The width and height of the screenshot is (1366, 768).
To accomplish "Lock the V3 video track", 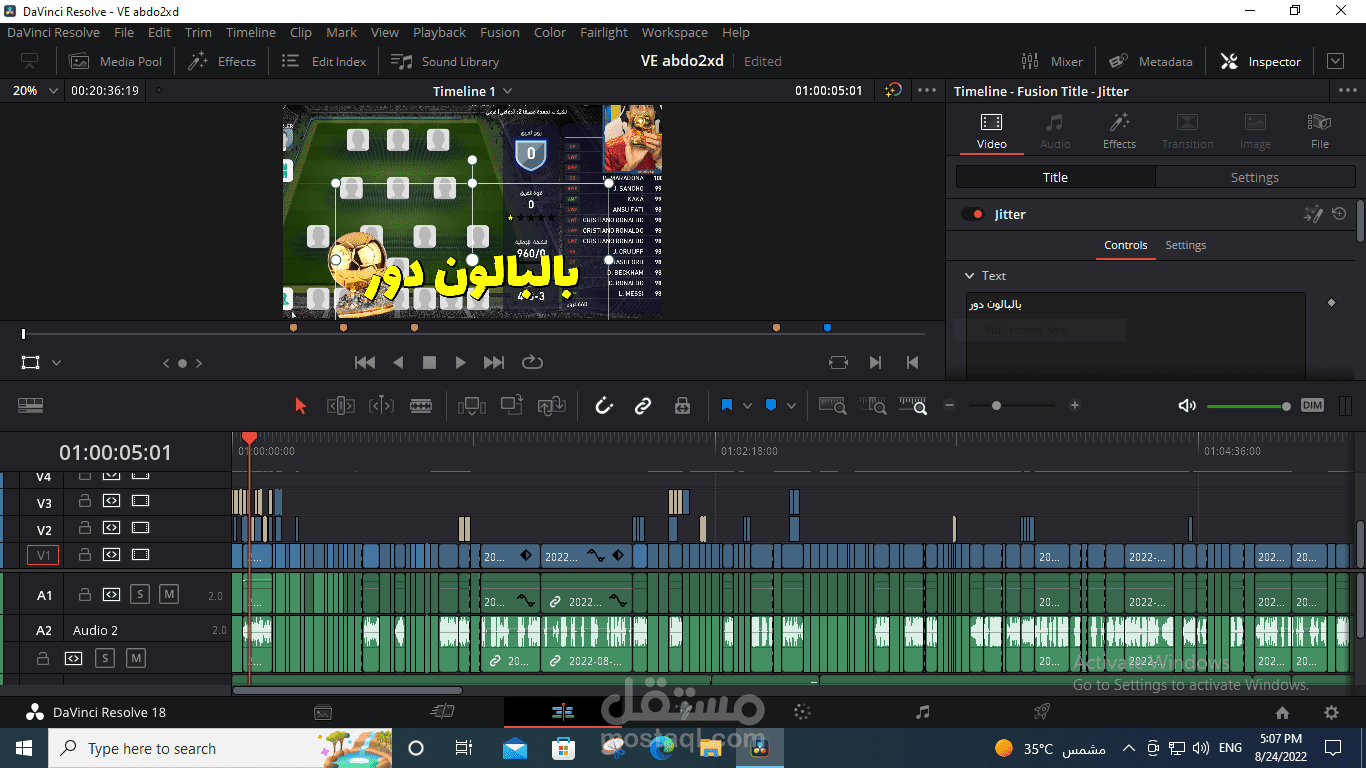I will coord(85,501).
